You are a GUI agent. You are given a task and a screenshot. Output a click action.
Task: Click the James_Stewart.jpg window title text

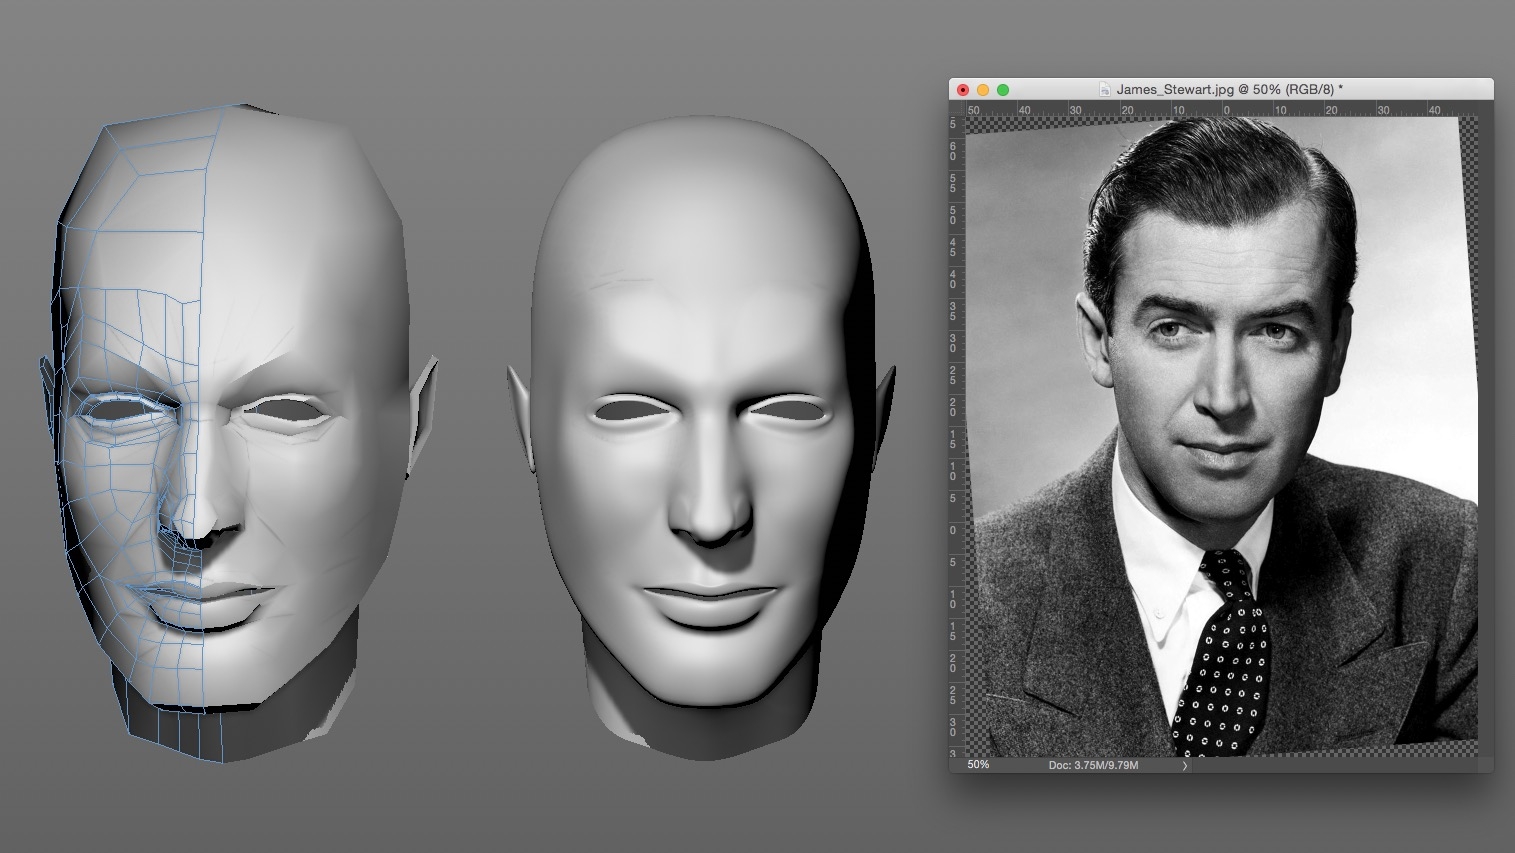[1230, 89]
